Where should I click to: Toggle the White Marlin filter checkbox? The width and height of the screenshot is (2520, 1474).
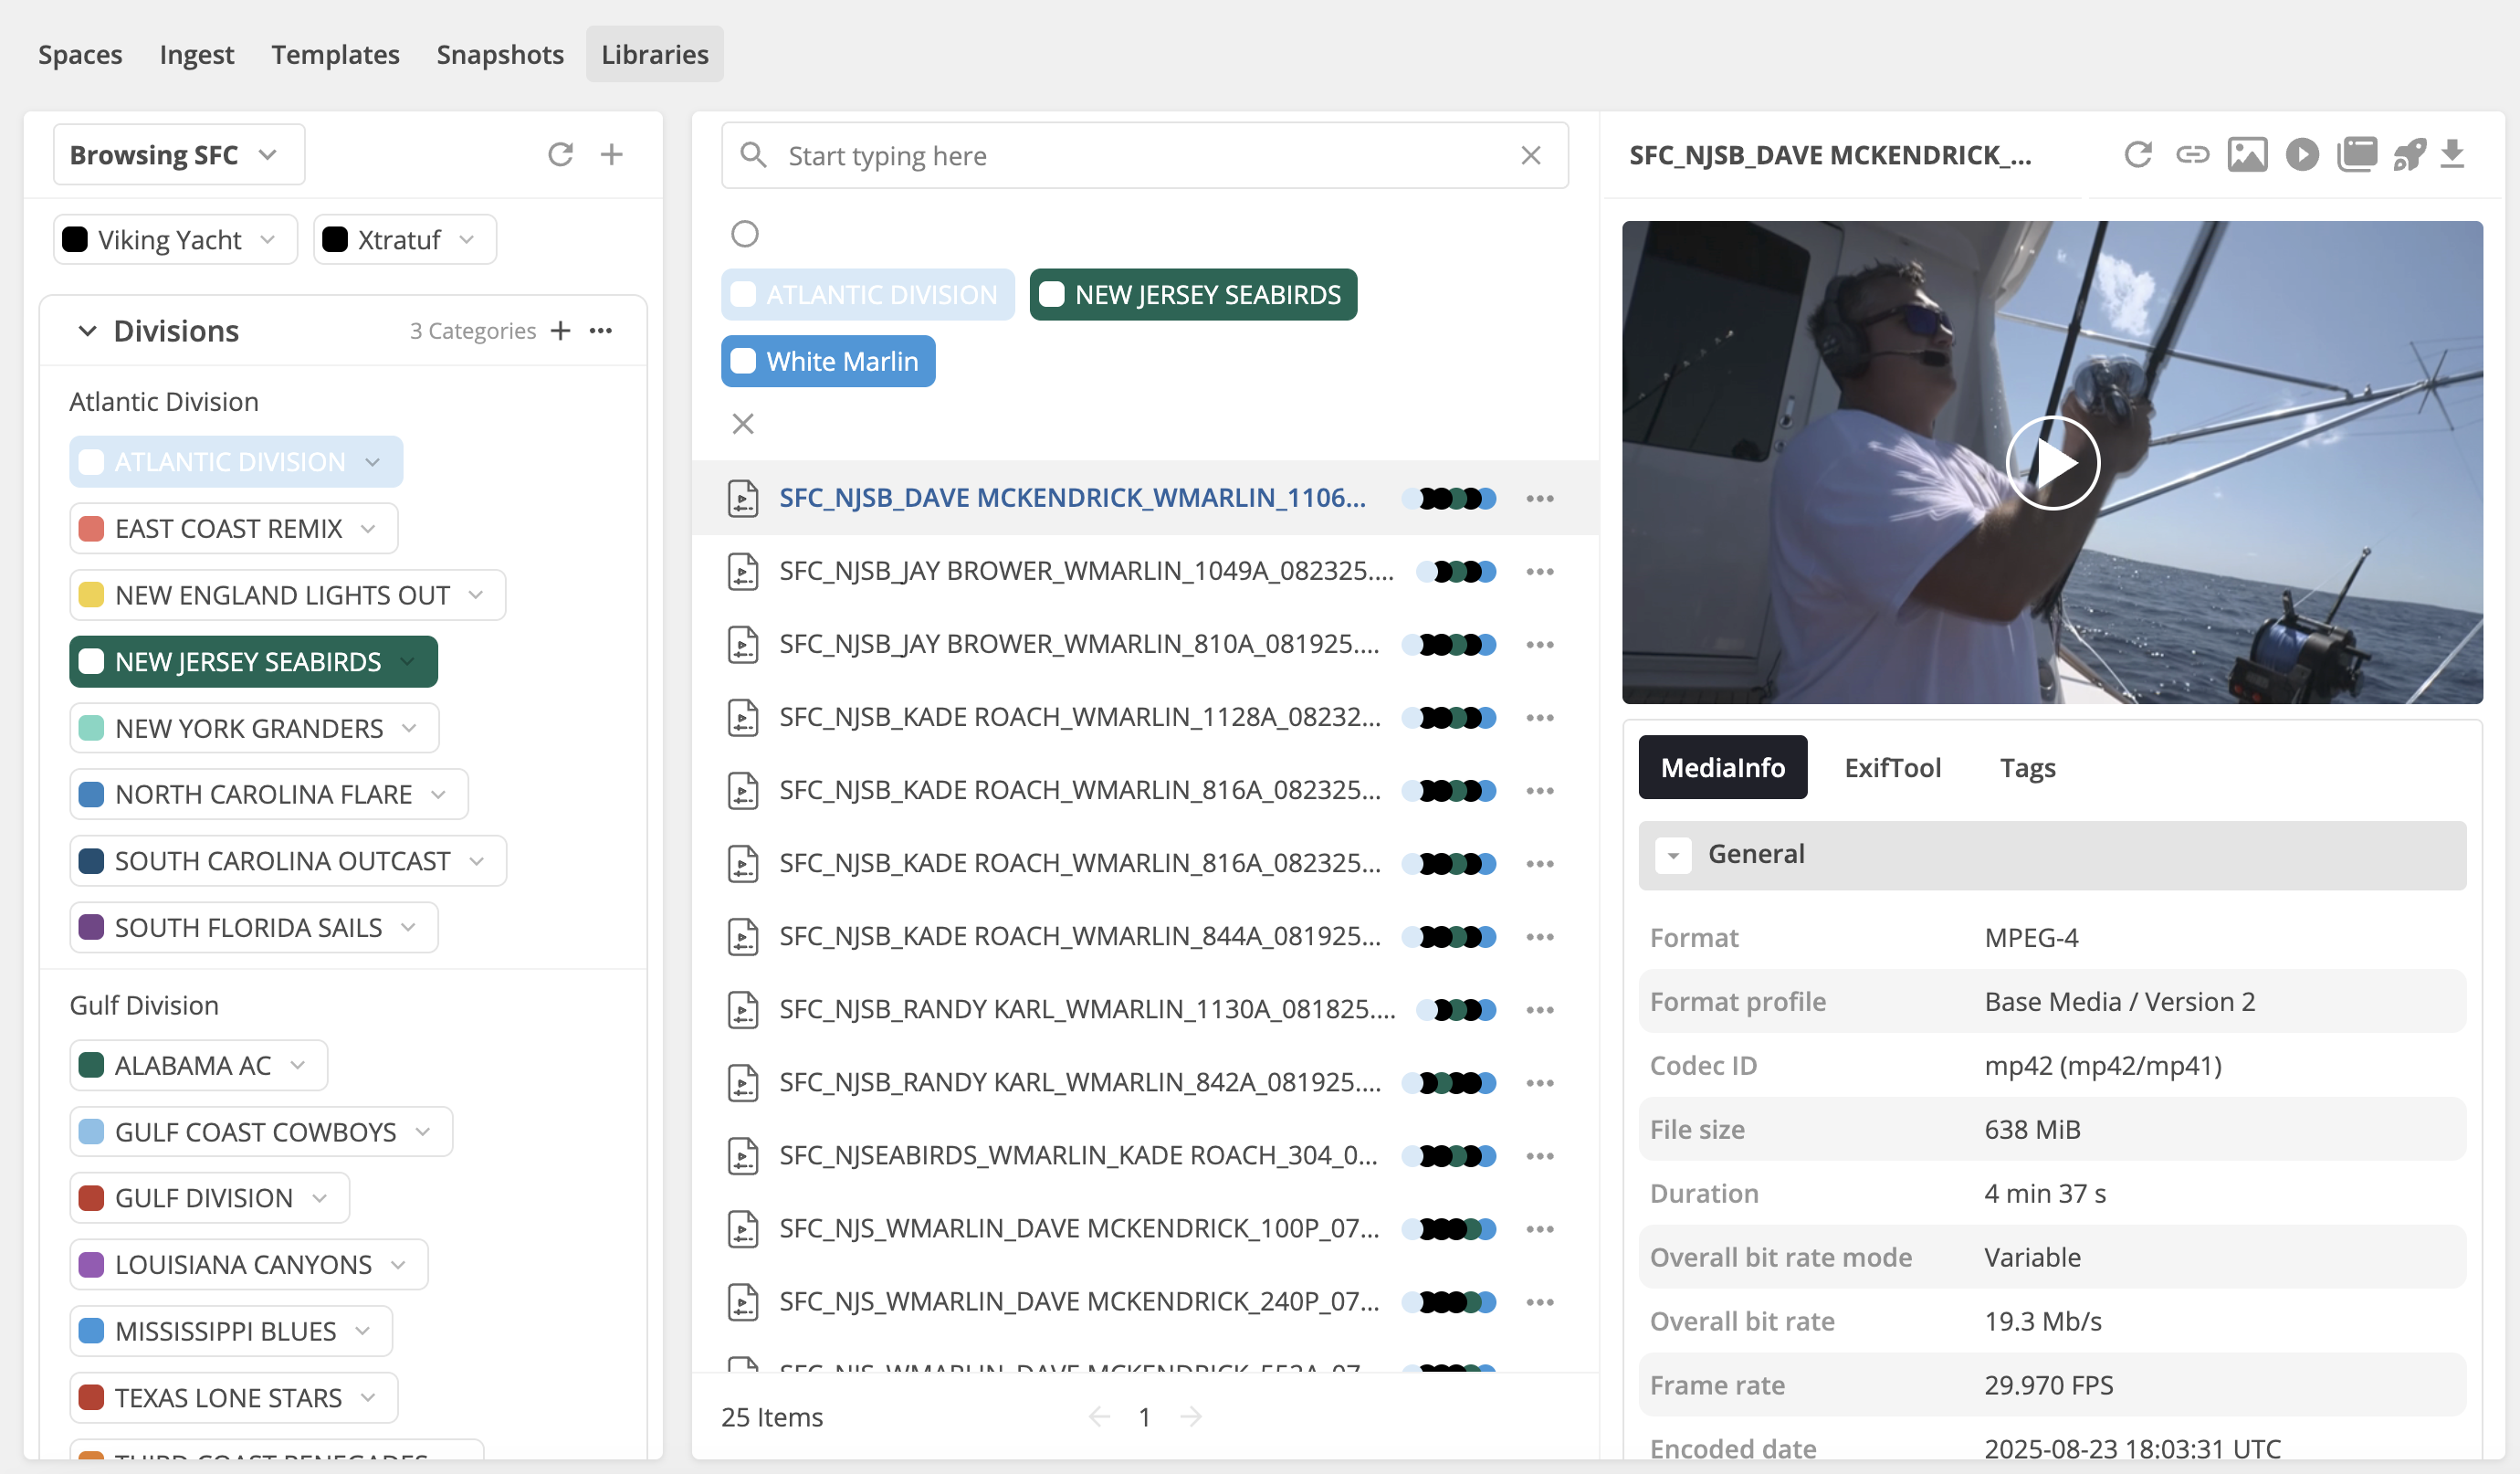coord(743,361)
